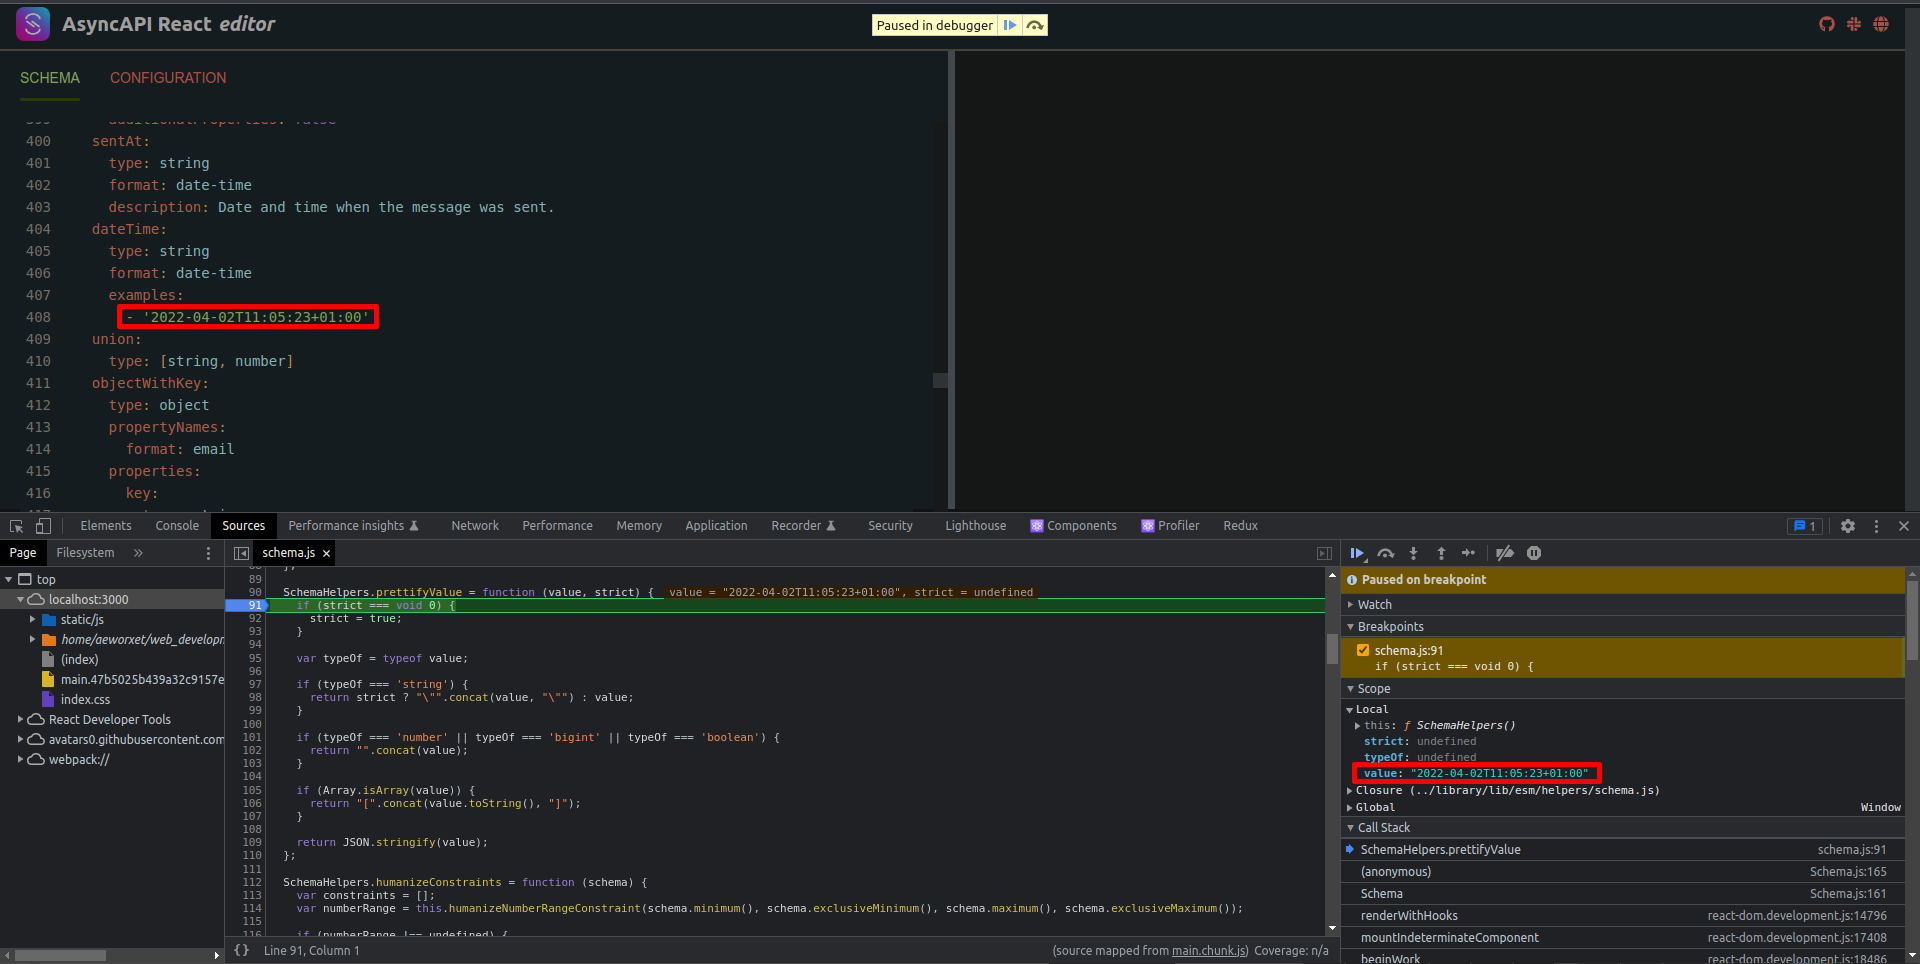This screenshot has width=1920, height=964.
Task: Uncheck the schema.js:91 breakpoint
Action: (1363, 650)
